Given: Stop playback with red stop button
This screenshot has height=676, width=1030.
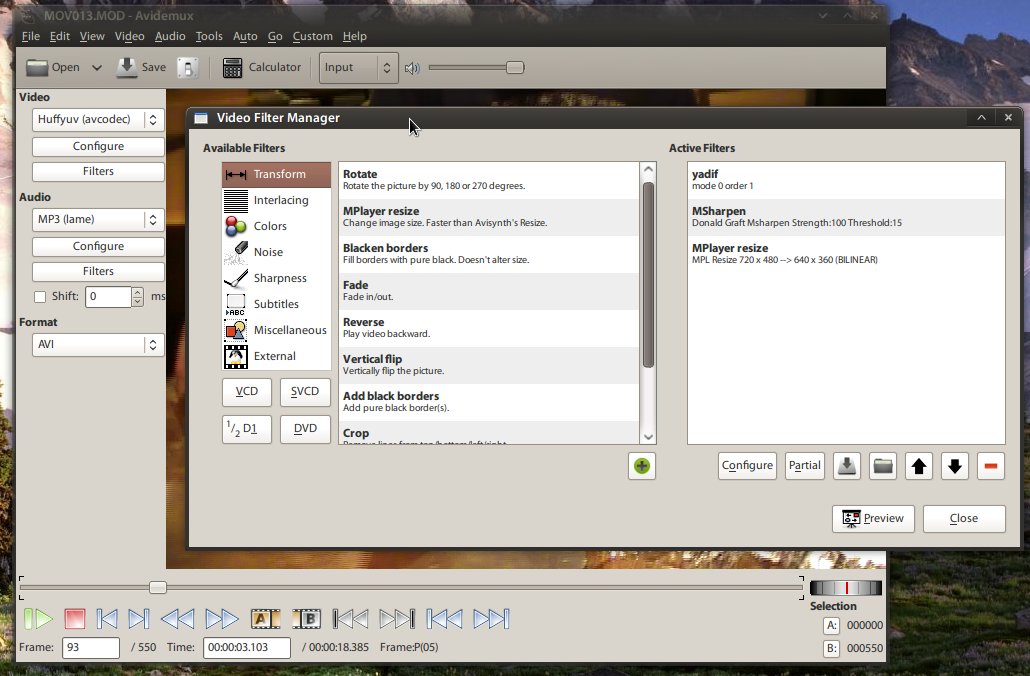Looking at the screenshot, I should (x=75, y=619).
